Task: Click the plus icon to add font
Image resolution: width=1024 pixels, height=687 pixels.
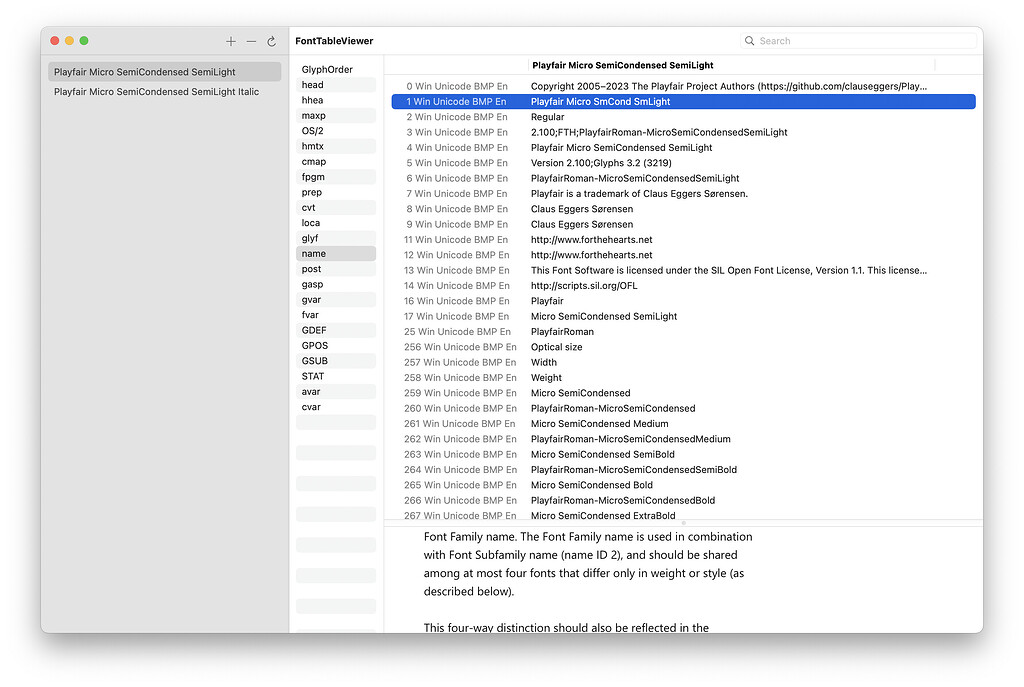Action: (x=231, y=41)
